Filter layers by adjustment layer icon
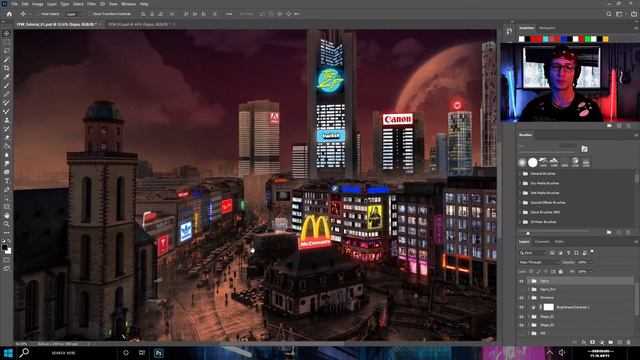640x360 pixels. point(560,253)
